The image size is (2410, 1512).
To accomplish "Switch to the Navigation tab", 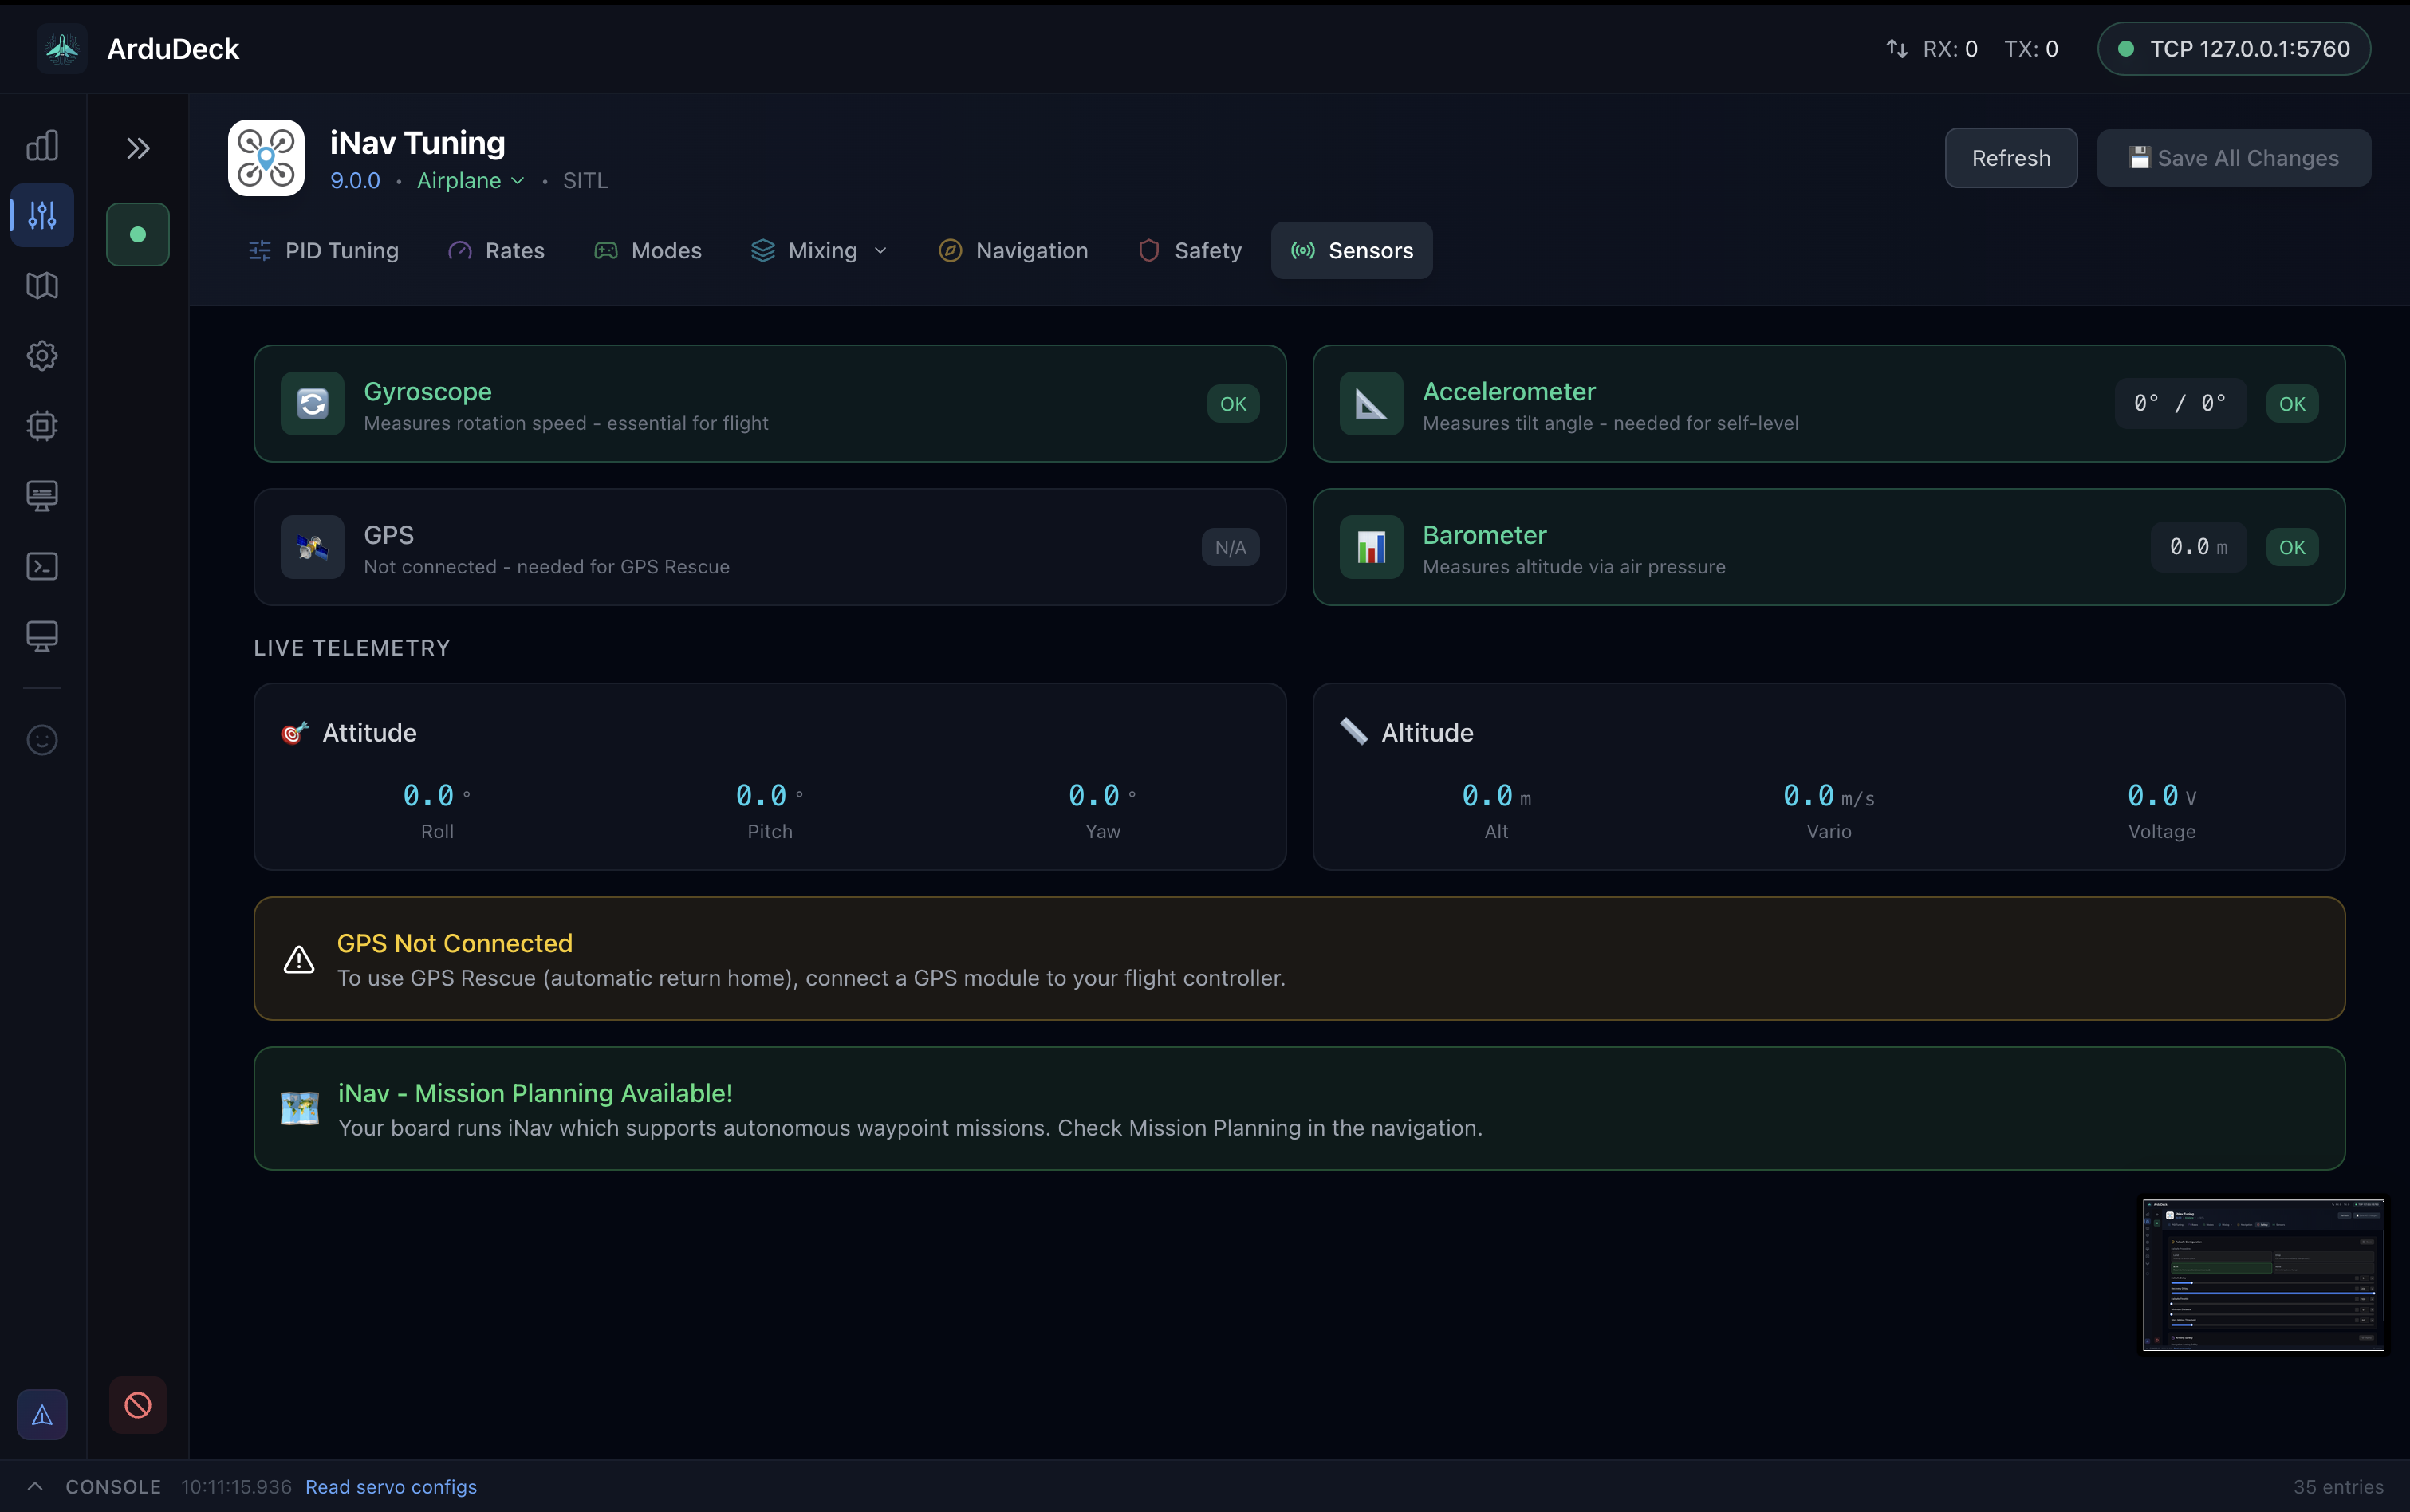I will click(x=1013, y=251).
